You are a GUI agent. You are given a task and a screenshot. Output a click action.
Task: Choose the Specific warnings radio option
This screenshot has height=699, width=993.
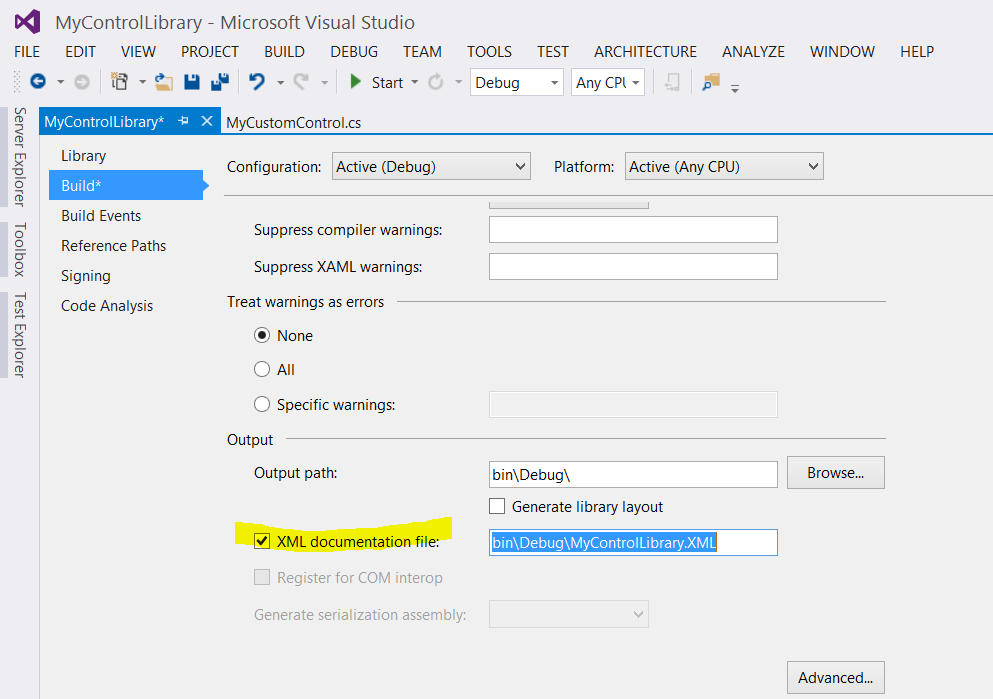(x=262, y=404)
